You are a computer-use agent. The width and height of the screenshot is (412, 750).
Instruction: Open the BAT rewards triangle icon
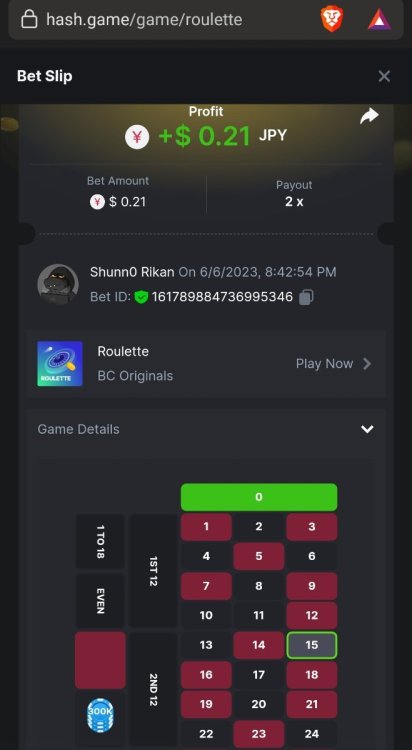tap(379, 20)
